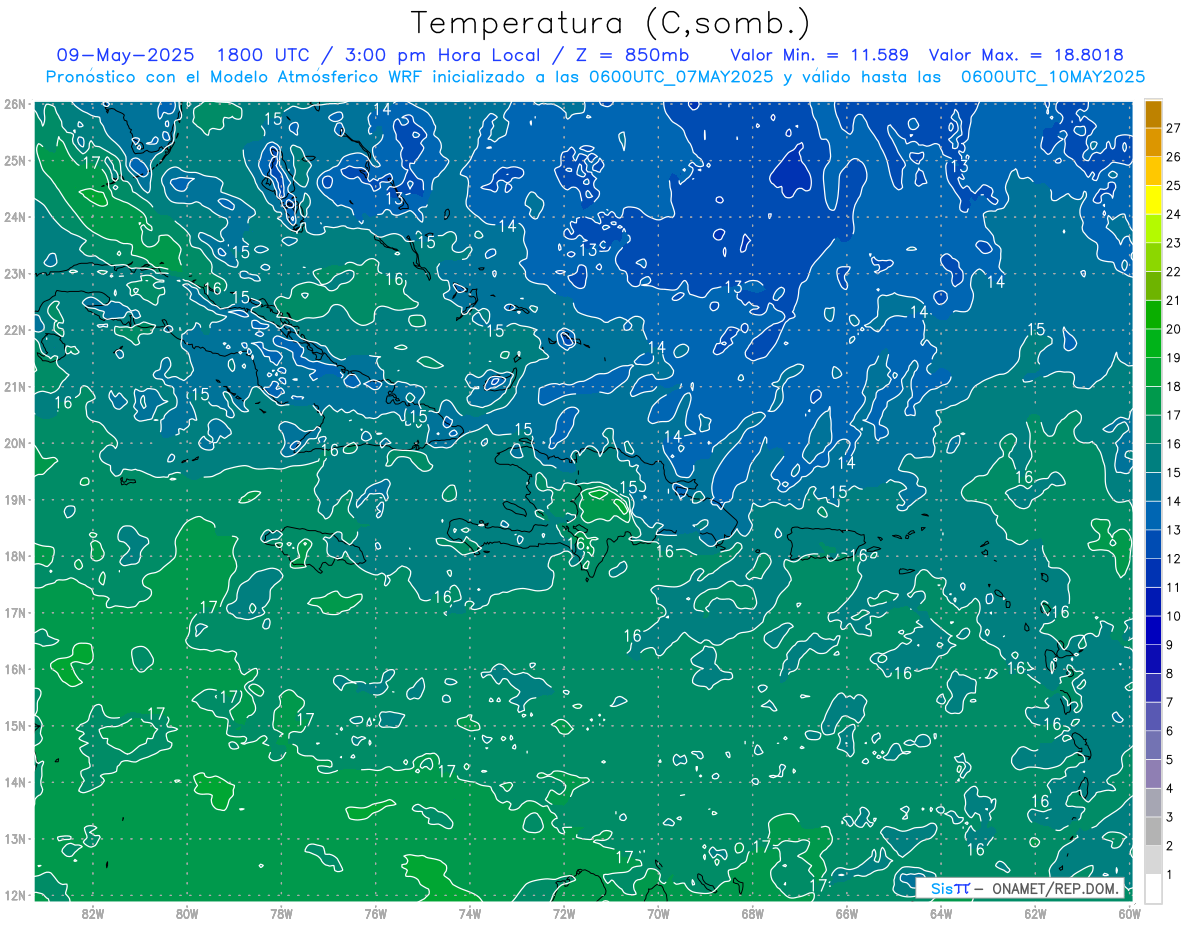Click the colorbar scale label "4"

click(x=1171, y=788)
